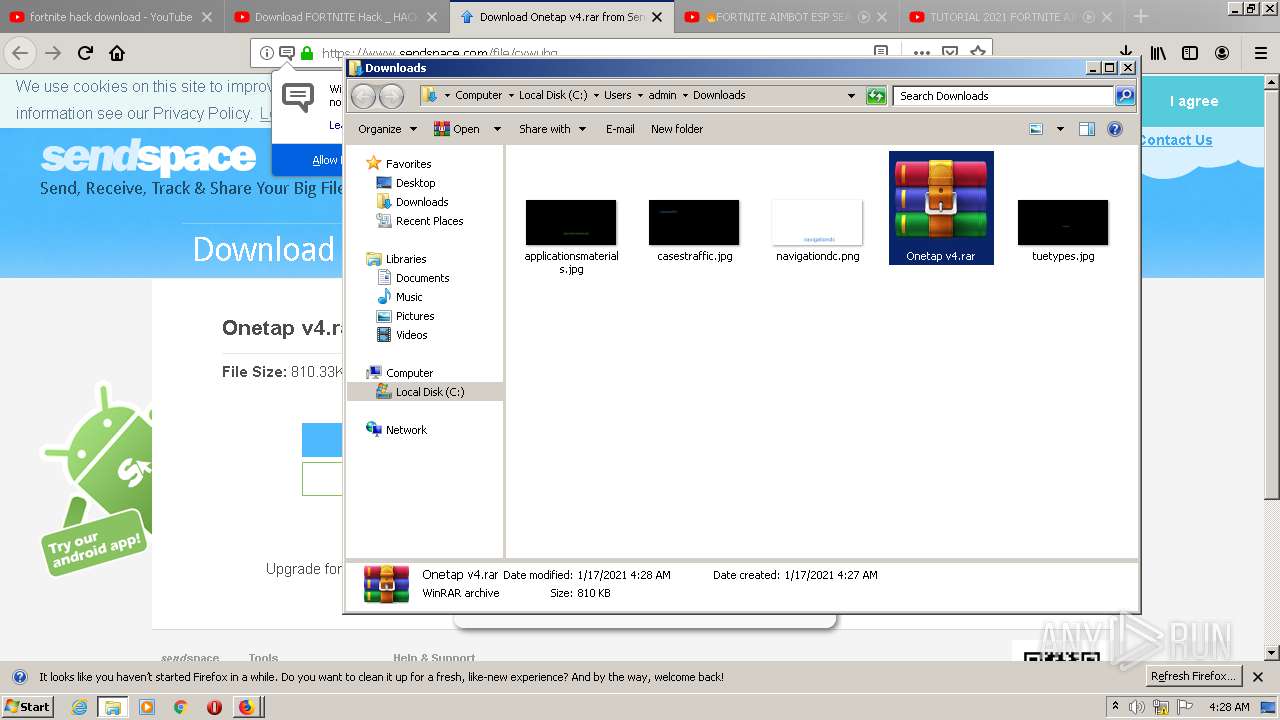This screenshot has width=1280, height=720.
Task: Click the change view icon
Action: click(1036, 129)
